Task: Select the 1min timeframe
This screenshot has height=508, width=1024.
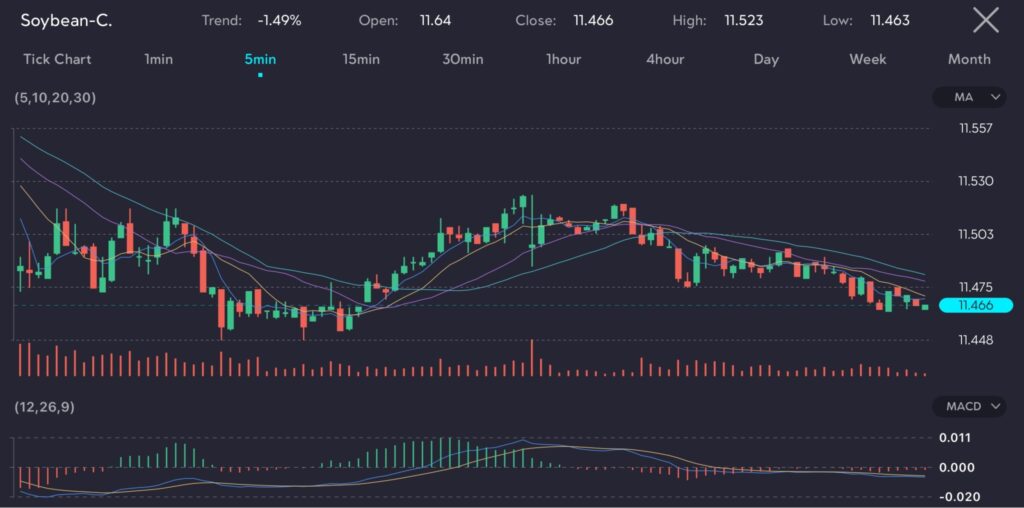Action: [159, 59]
